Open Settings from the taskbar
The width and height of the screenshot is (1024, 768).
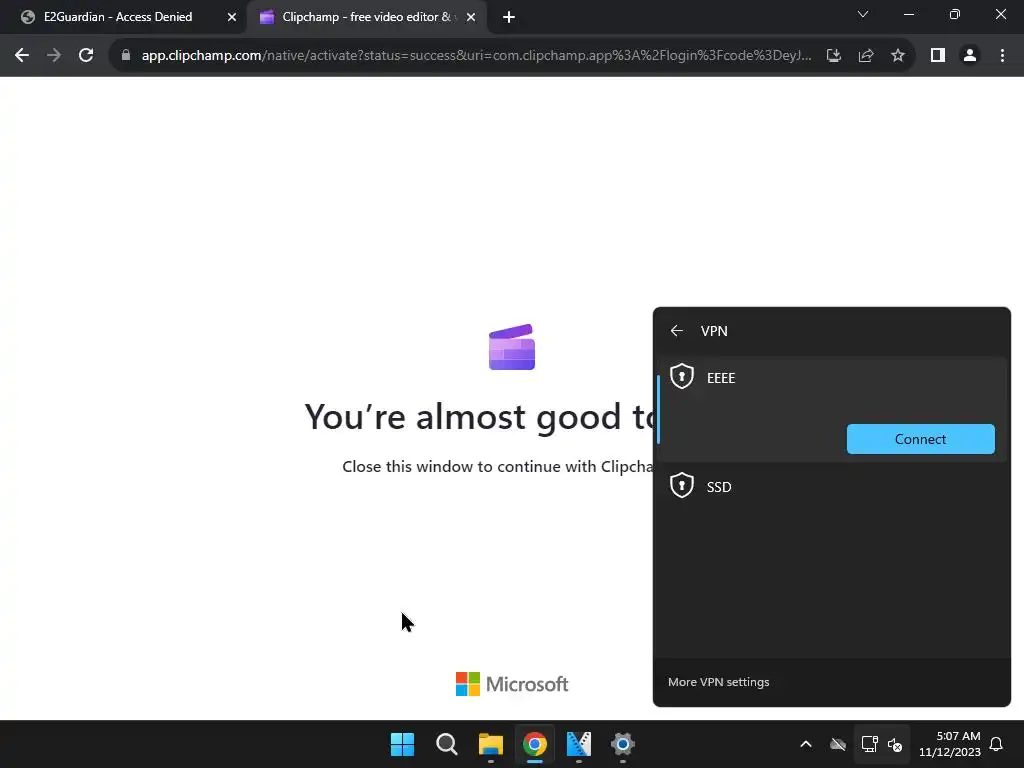point(622,744)
